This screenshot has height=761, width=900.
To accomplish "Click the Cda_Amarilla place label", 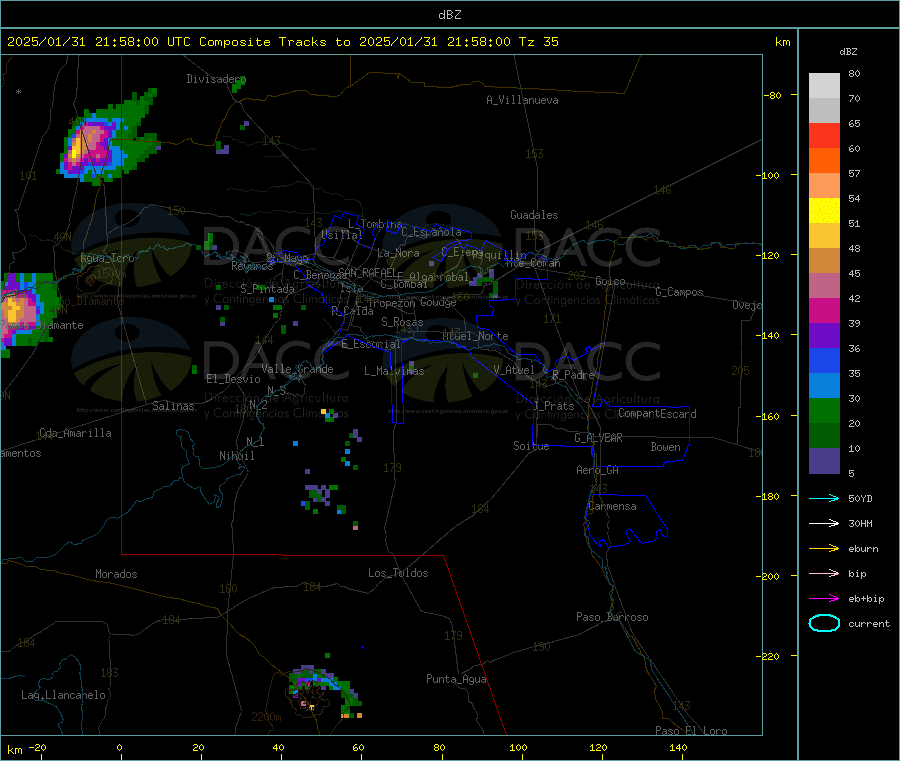I will coord(75,433).
